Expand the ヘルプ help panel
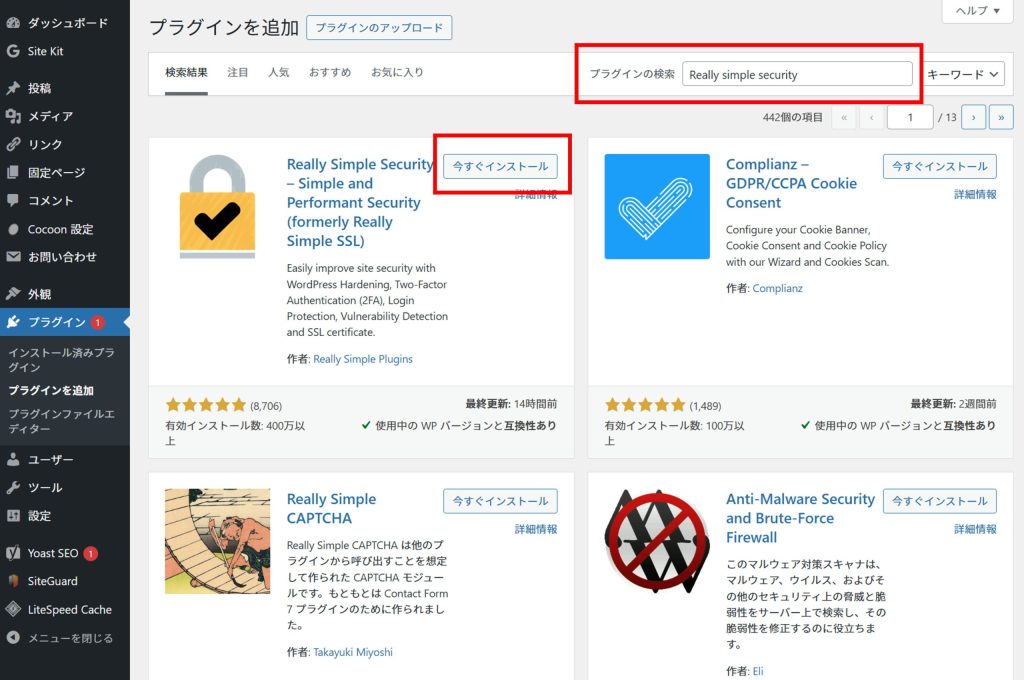 [970, 10]
